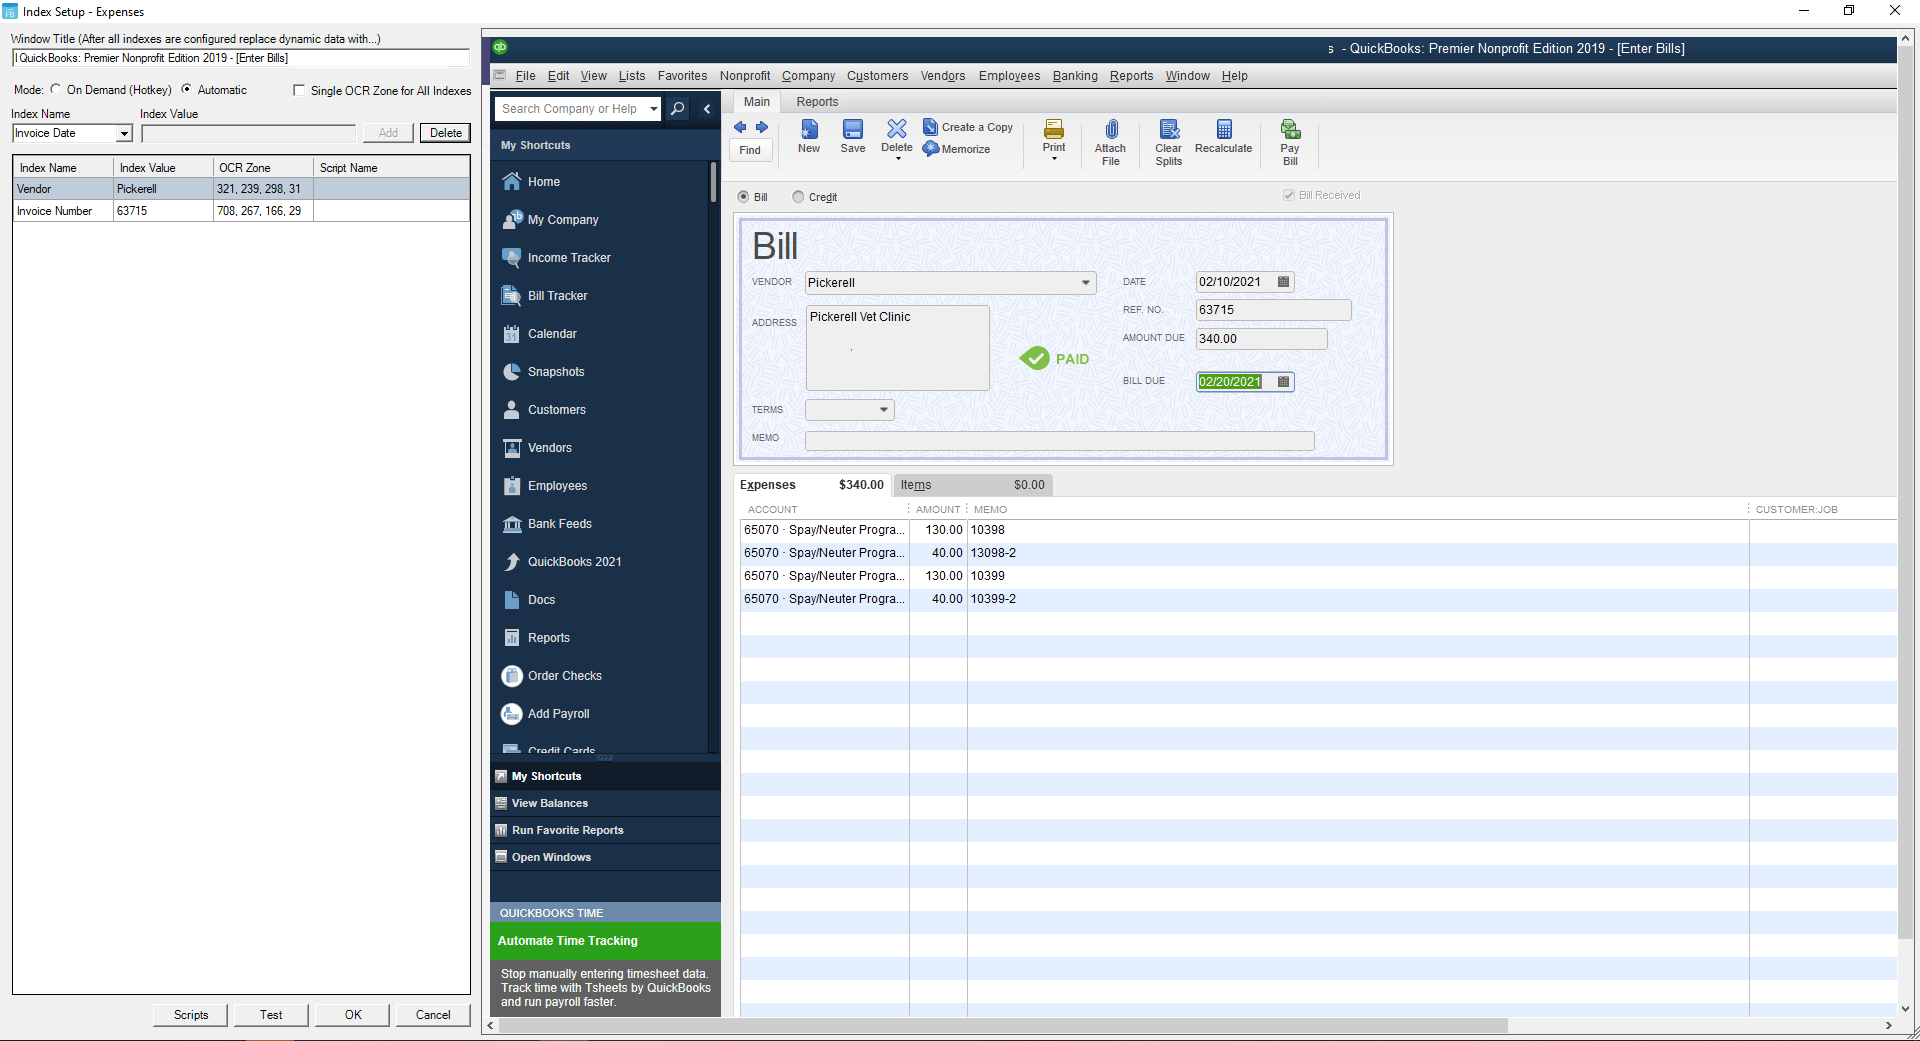Click the Test button
Viewport: 1920px width, 1041px height.
(x=271, y=1015)
